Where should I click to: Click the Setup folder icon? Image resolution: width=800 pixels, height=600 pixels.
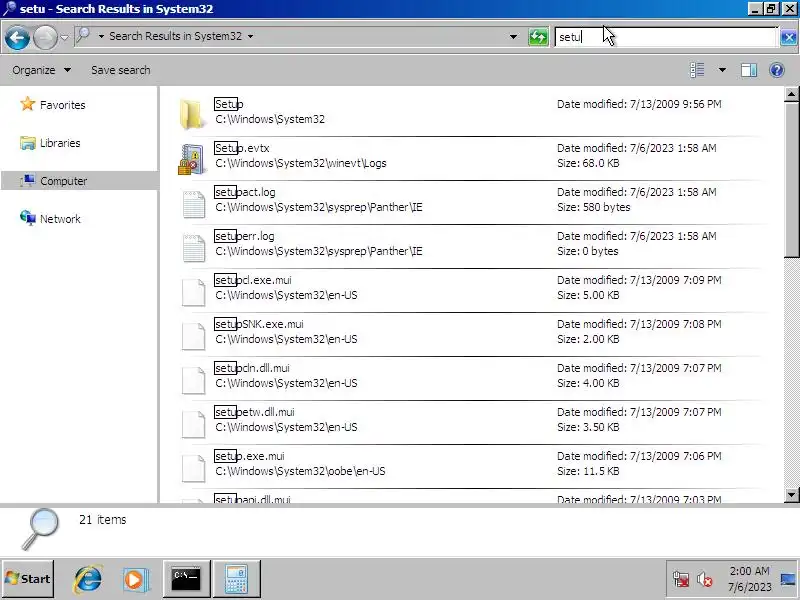pyautogui.click(x=192, y=114)
